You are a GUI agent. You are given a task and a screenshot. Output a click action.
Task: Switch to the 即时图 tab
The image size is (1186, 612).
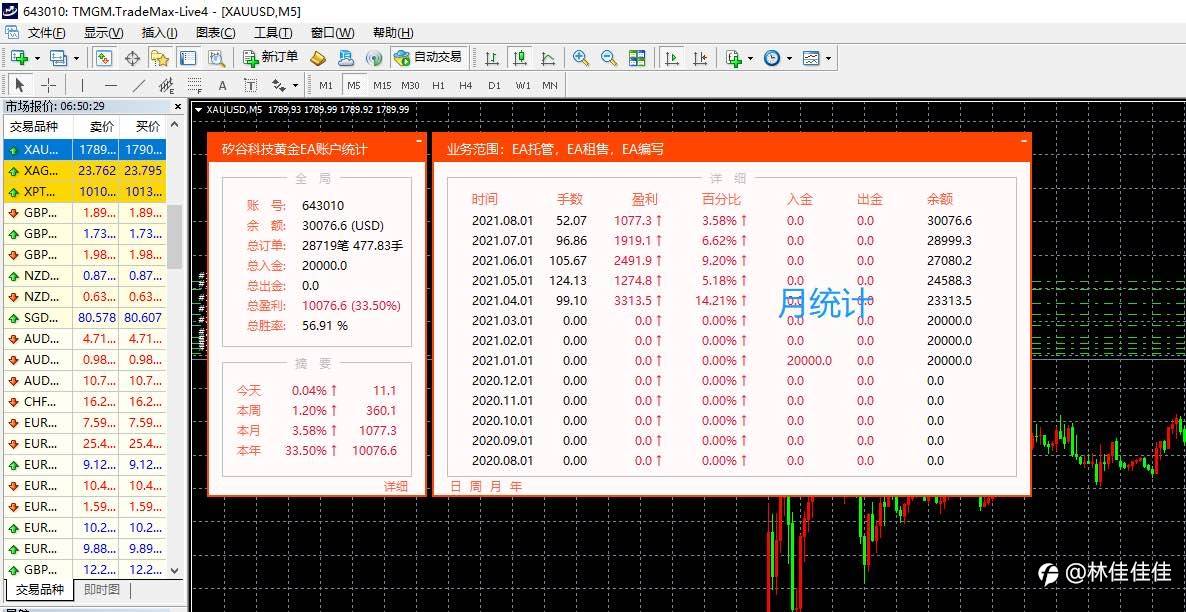(102, 589)
